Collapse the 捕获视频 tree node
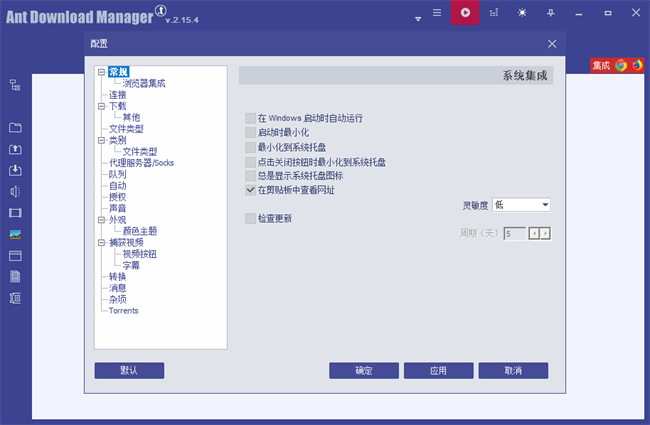 100,242
